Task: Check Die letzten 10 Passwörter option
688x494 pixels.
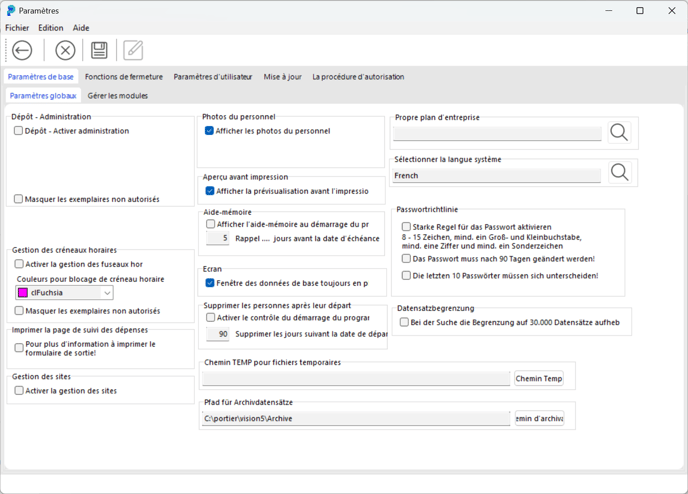Action: pos(406,276)
